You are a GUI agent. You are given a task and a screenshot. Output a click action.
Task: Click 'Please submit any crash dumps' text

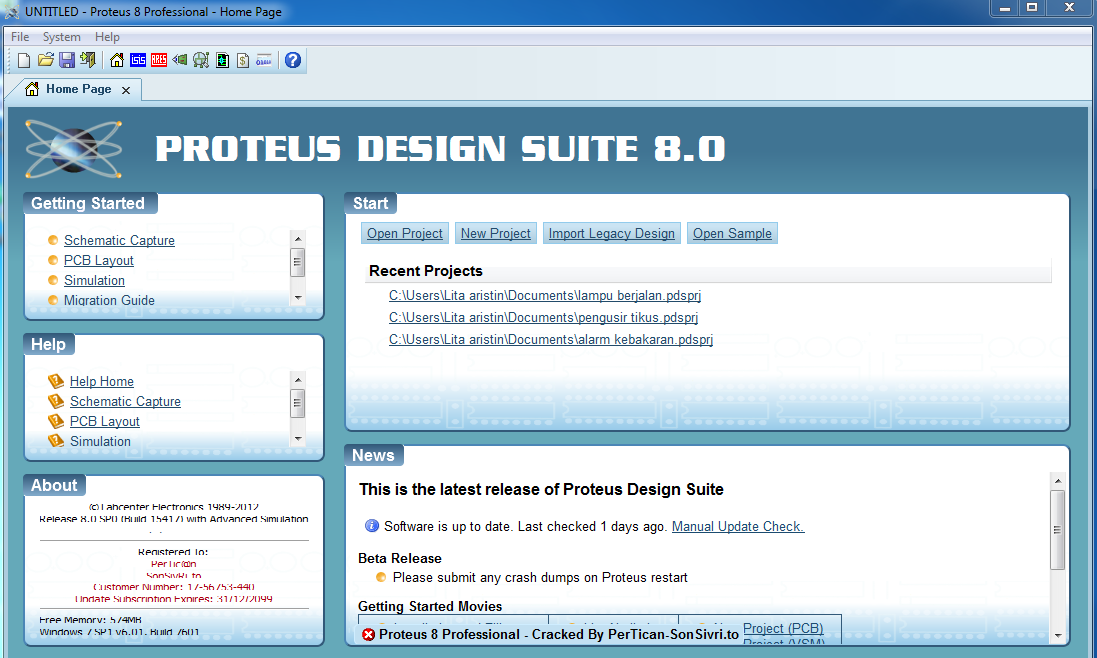point(540,578)
